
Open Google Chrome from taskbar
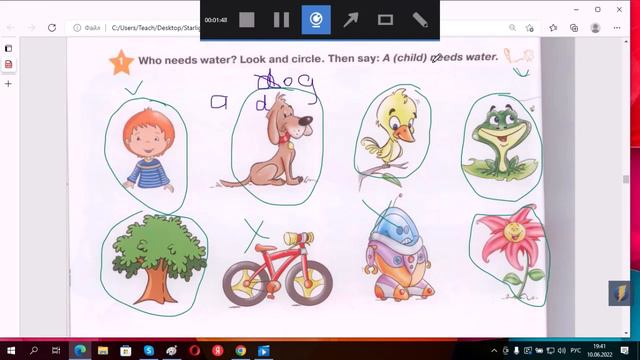tap(241, 351)
